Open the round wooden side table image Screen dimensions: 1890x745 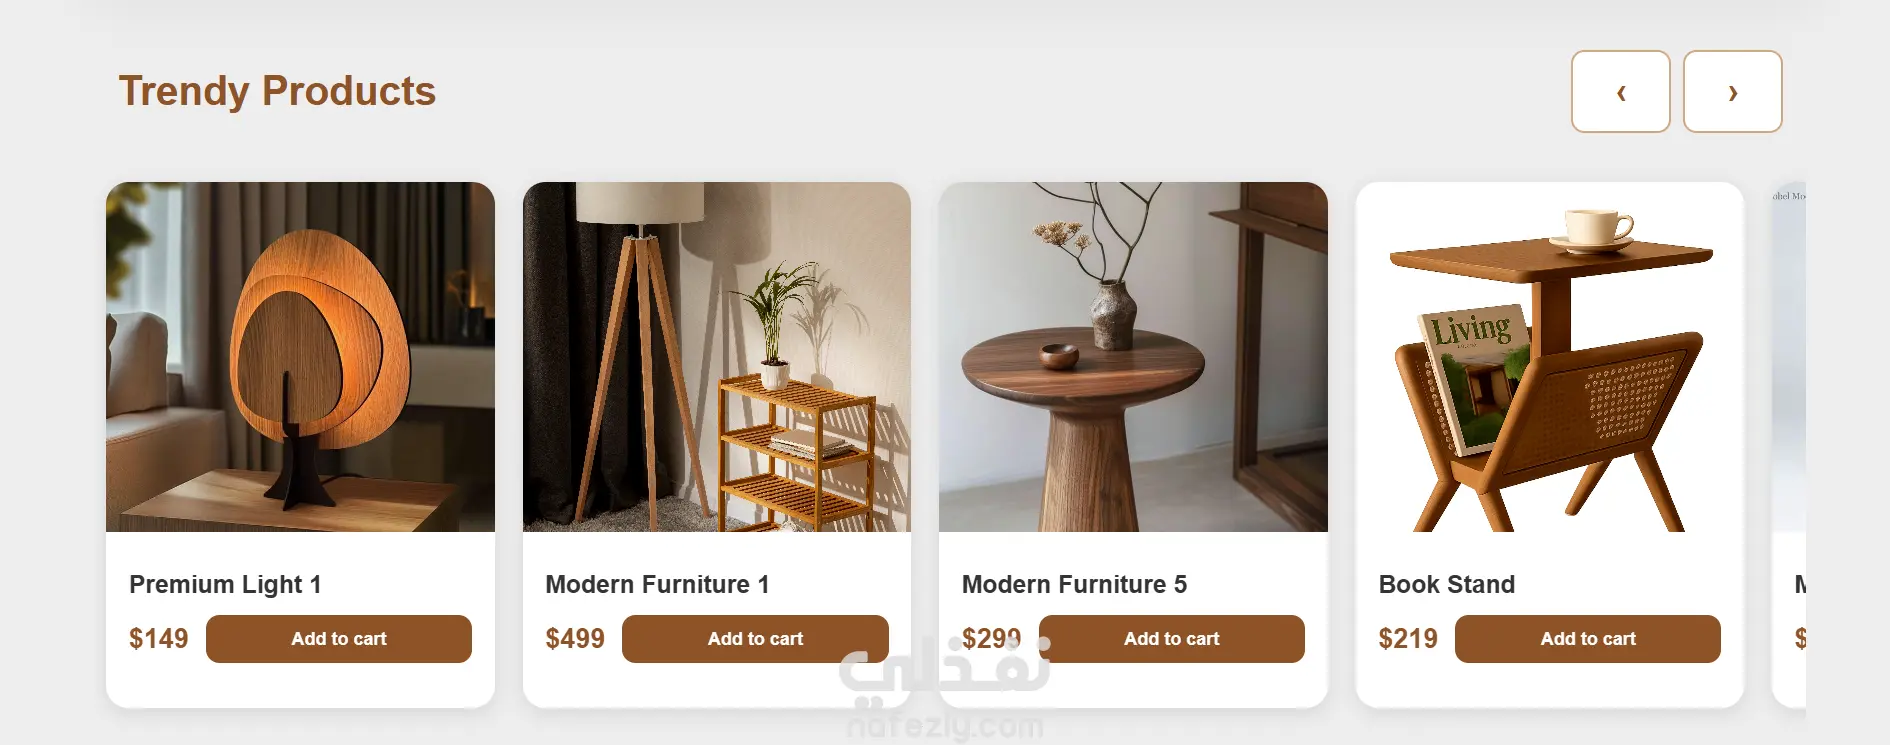pyautogui.click(x=1133, y=357)
